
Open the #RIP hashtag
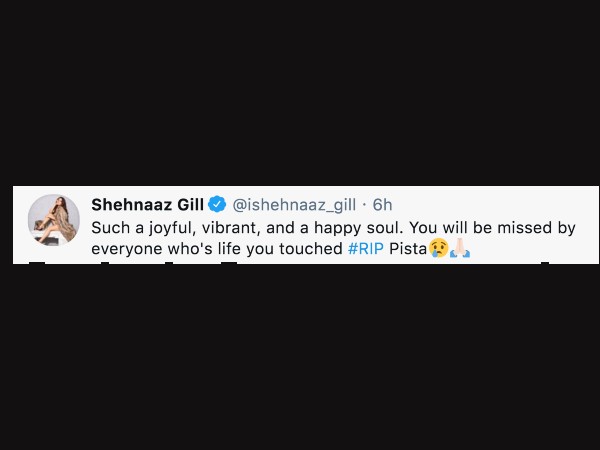pyautogui.click(x=366, y=249)
